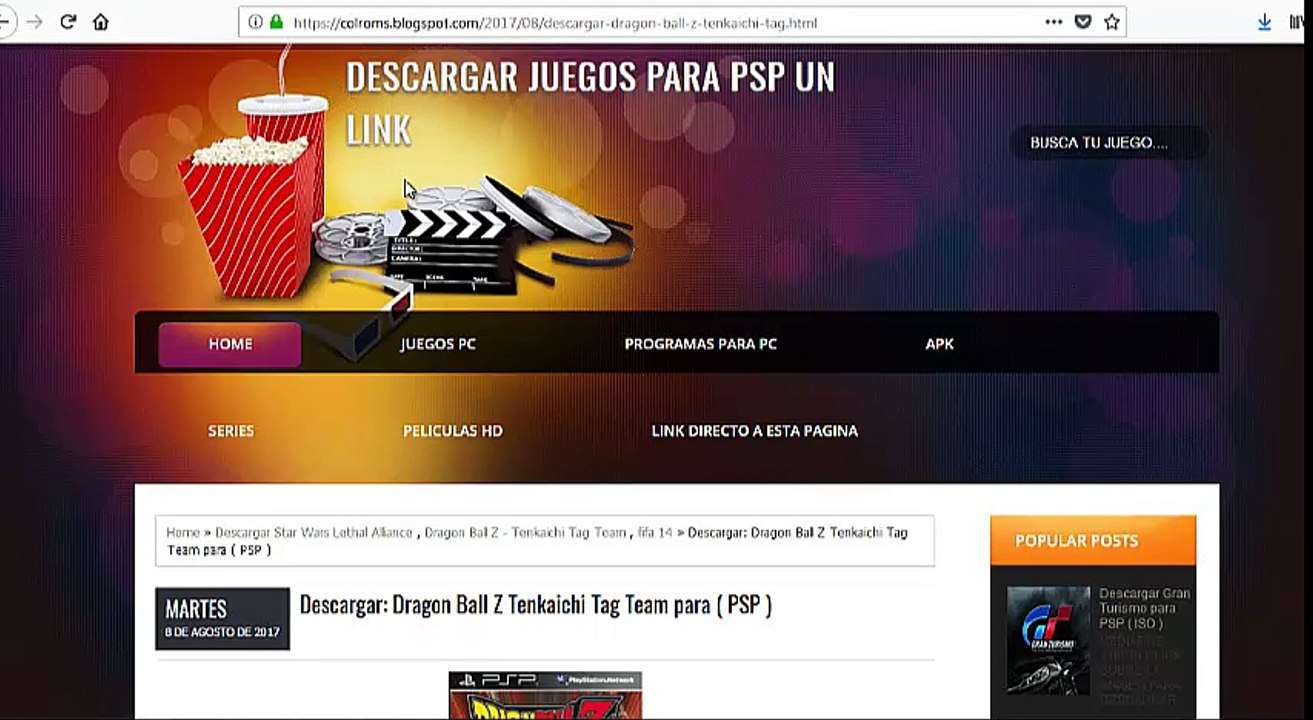Bookmark this page with the star icon
This screenshot has width=1313, height=720.
(1111, 21)
